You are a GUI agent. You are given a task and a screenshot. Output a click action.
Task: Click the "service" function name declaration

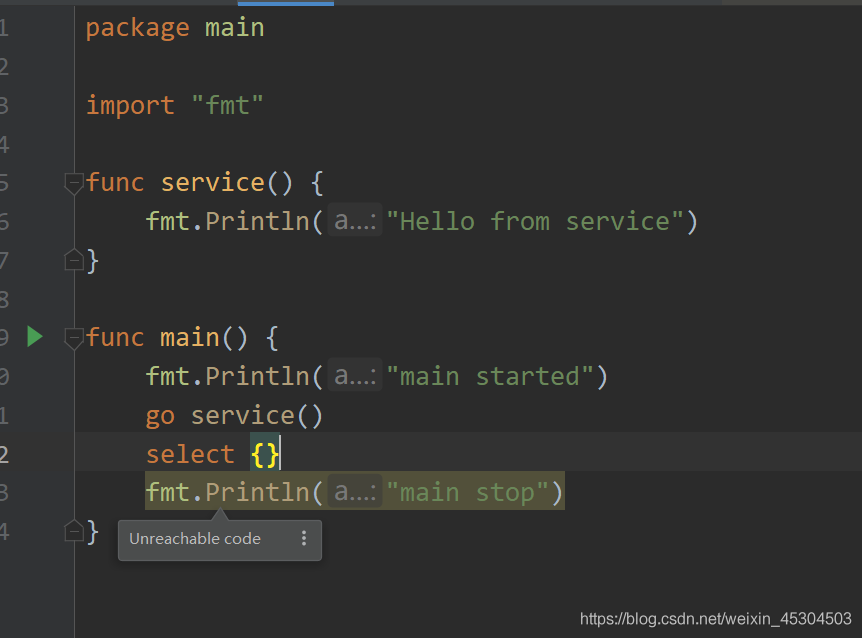pyautogui.click(x=213, y=182)
